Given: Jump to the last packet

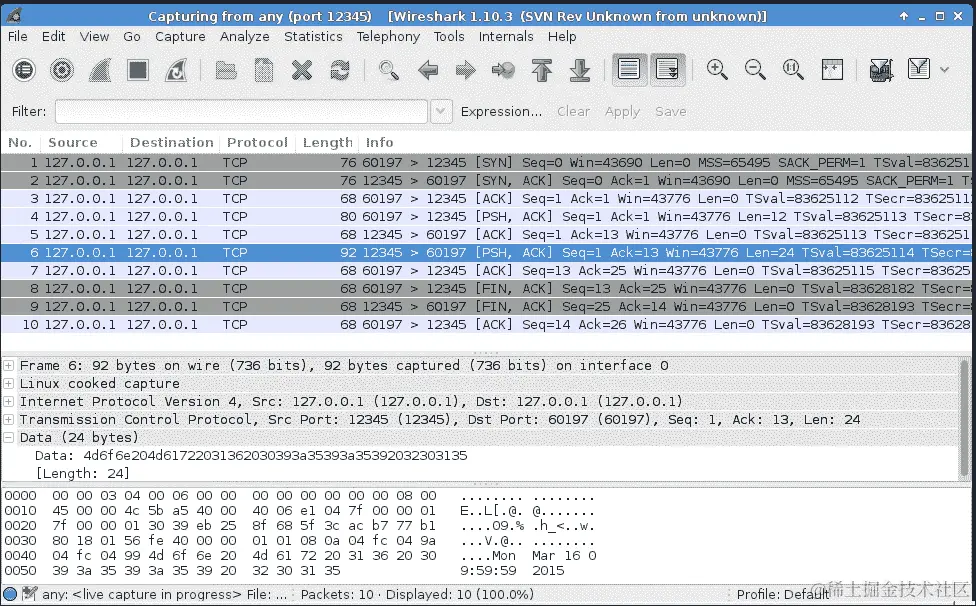Looking at the screenshot, I should coord(580,70).
